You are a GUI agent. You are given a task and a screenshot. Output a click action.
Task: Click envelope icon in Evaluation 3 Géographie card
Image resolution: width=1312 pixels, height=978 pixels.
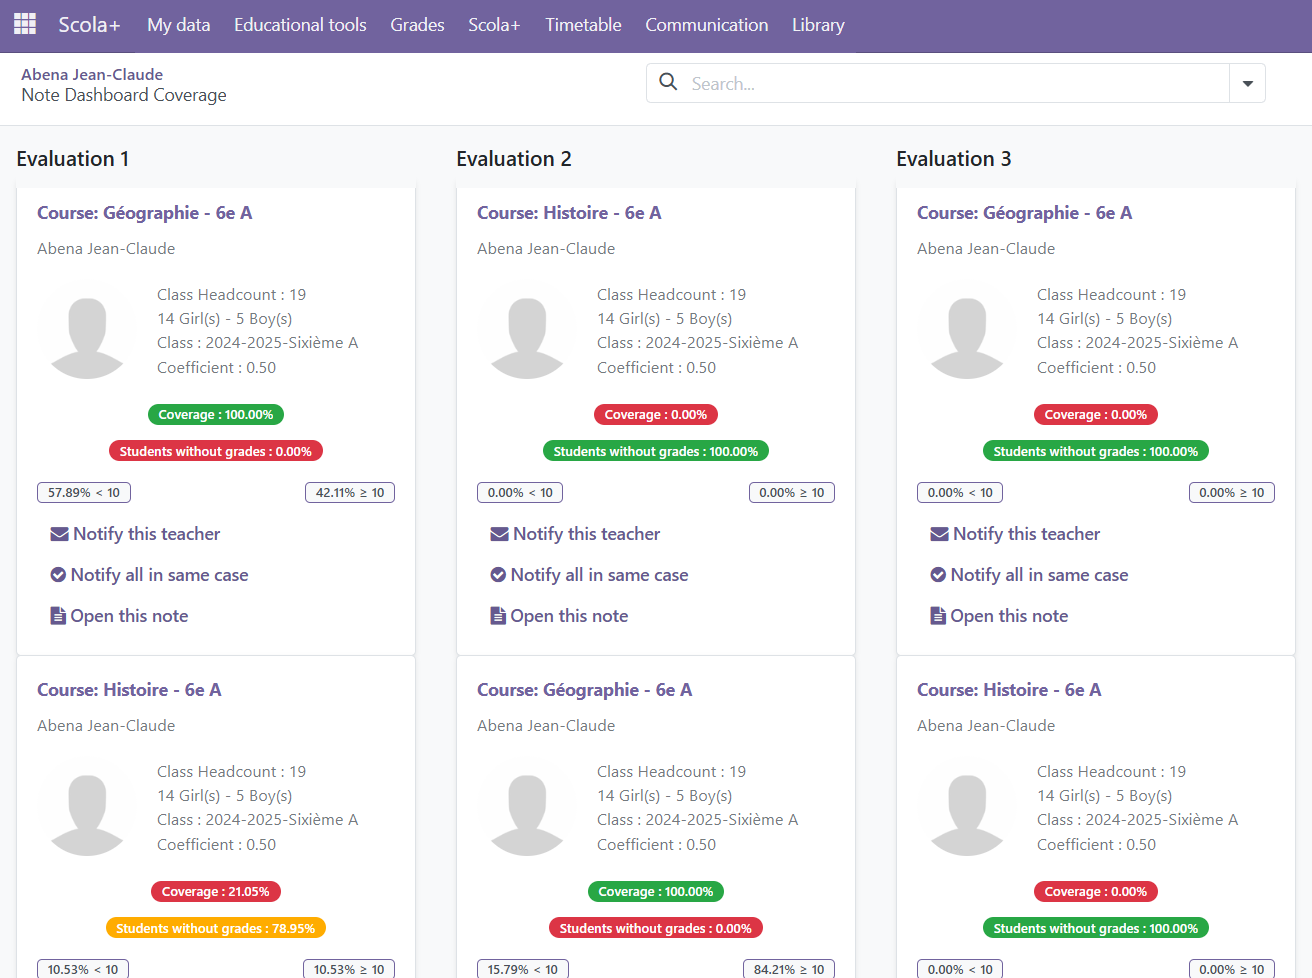click(x=939, y=534)
